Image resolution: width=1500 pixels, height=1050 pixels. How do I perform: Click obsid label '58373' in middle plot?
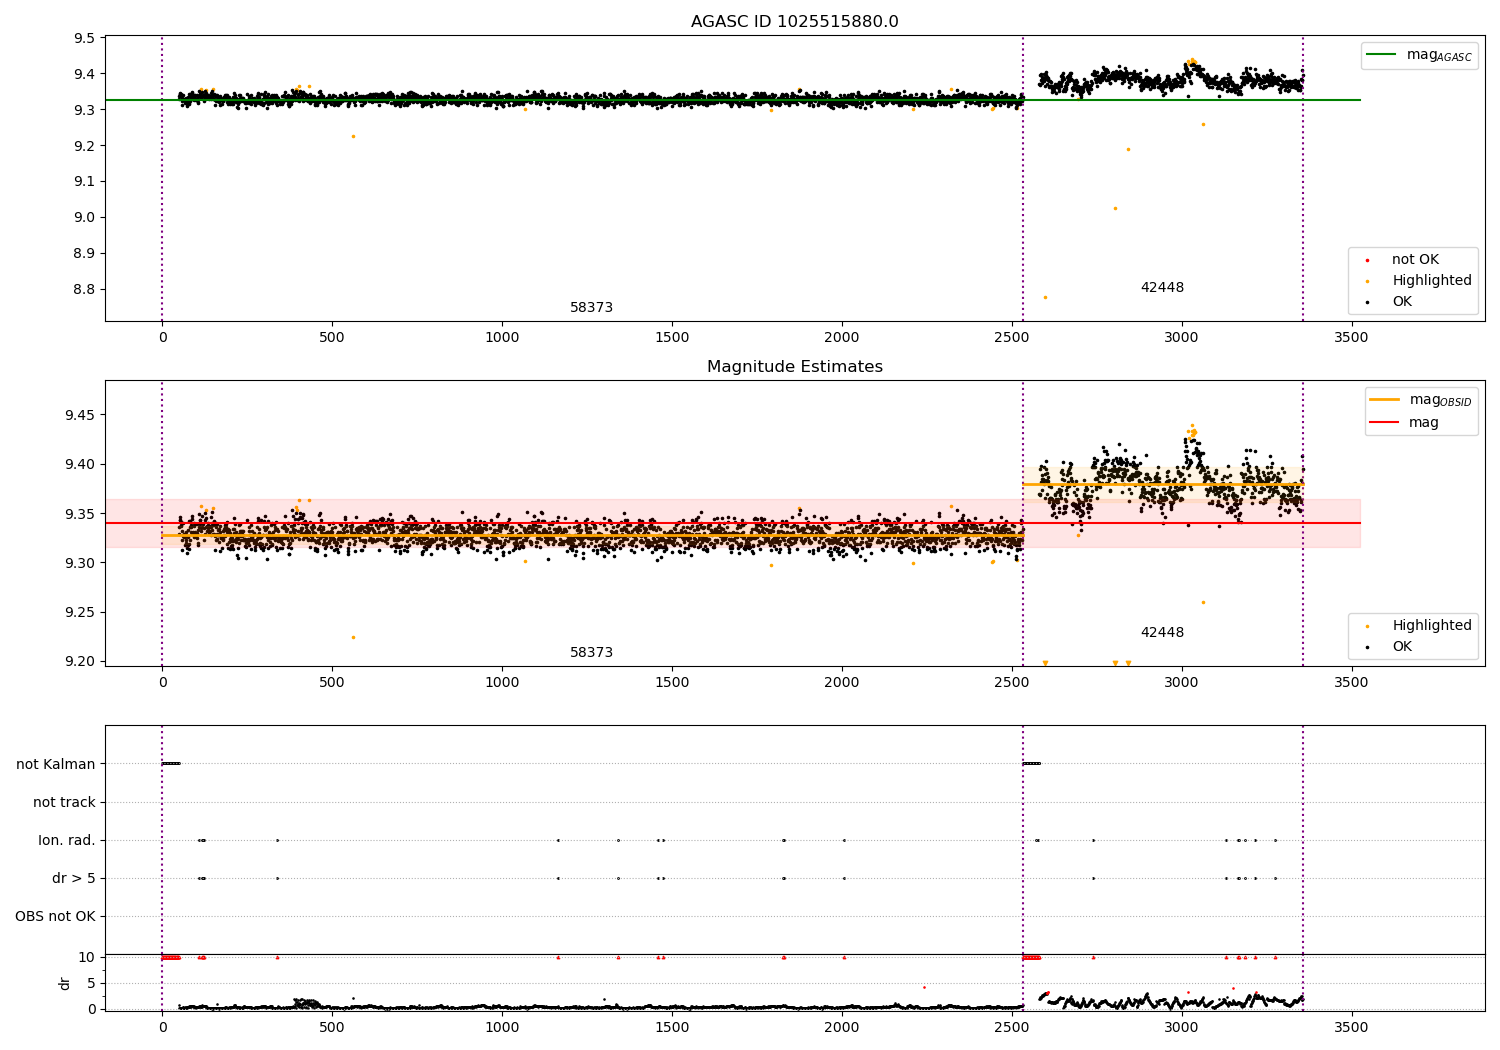(591, 653)
